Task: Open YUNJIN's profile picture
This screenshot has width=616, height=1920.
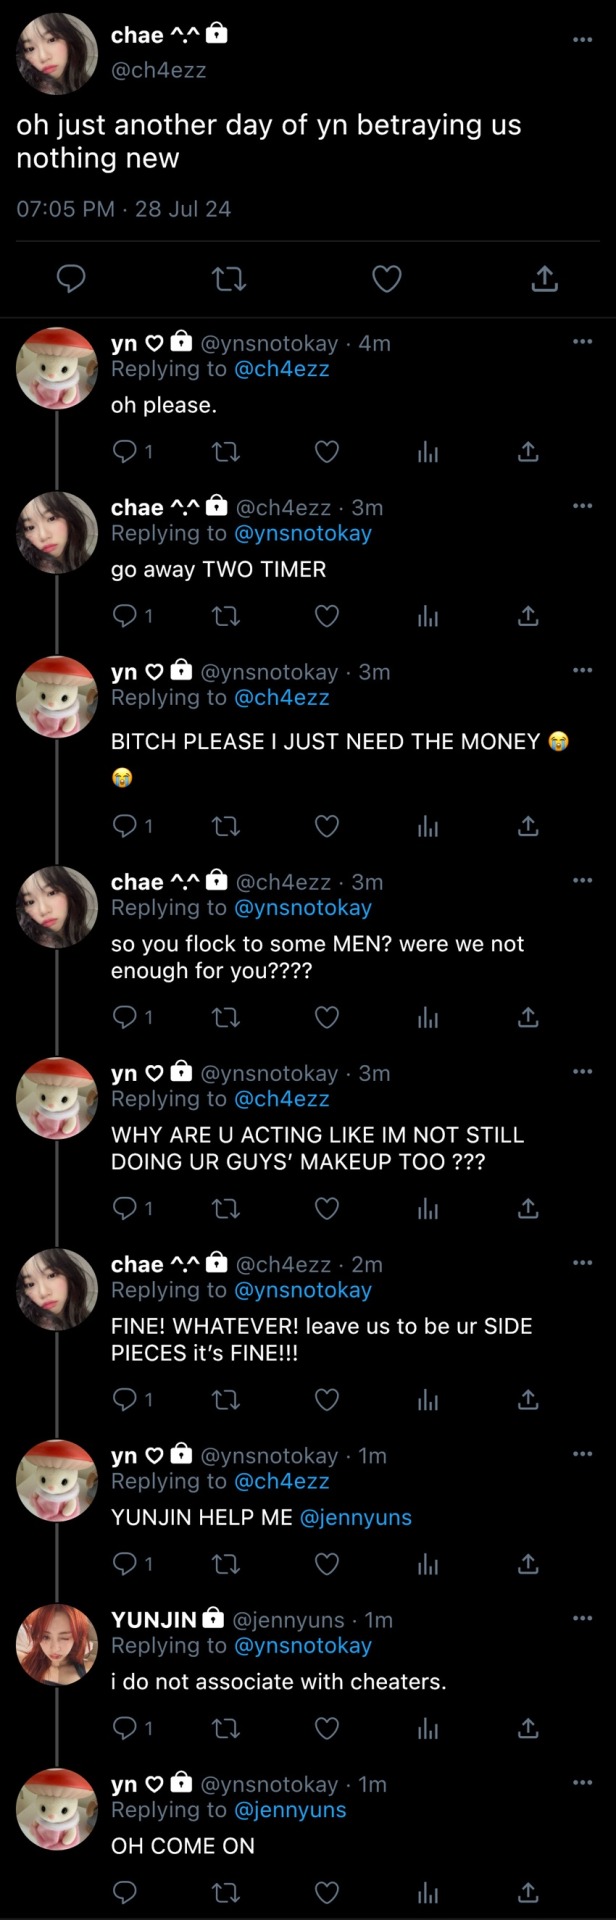Action: point(57,1645)
